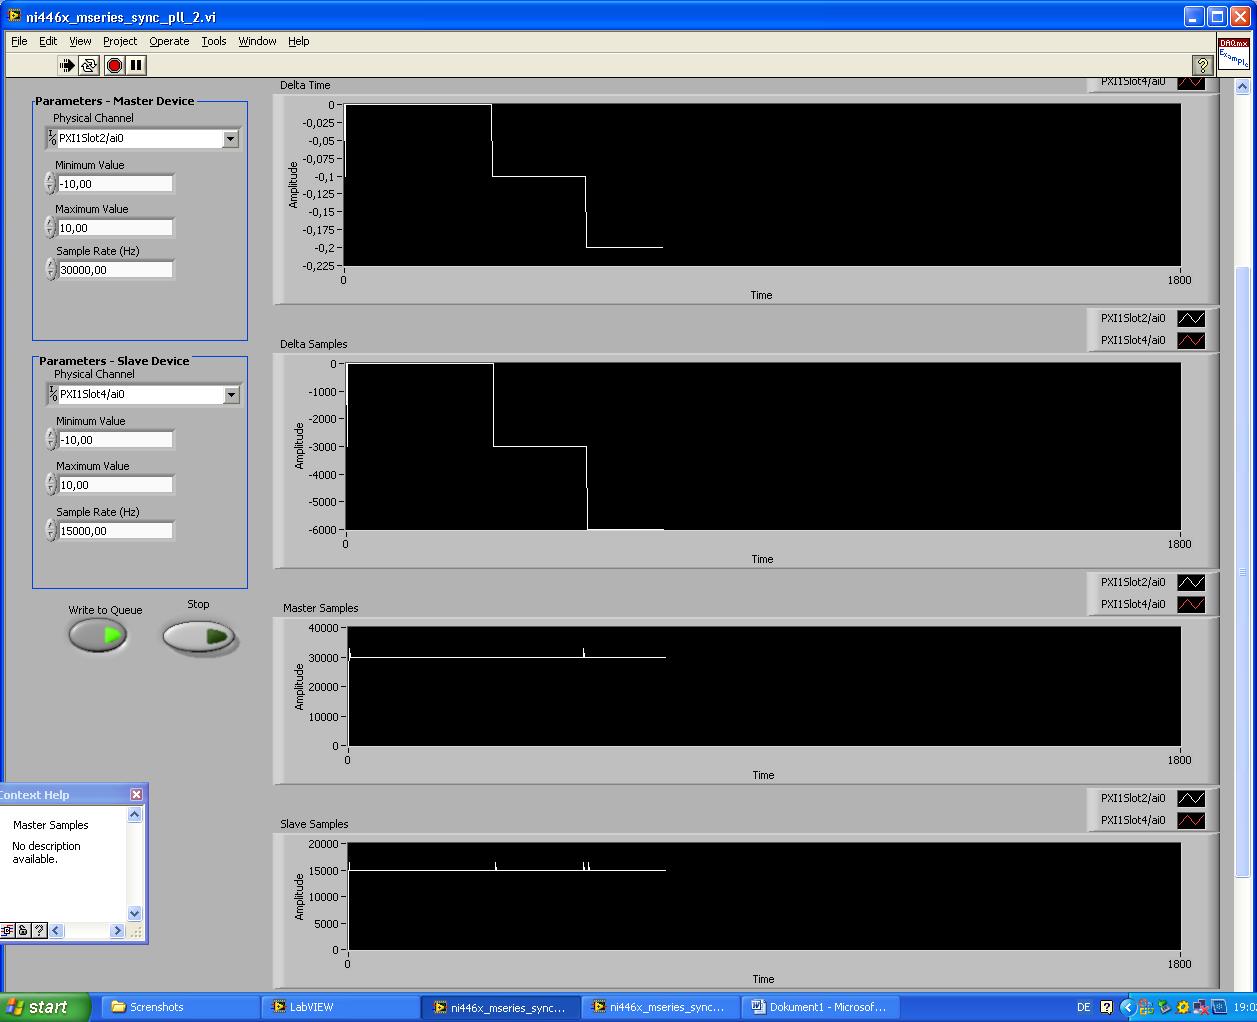Image resolution: width=1257 pixels, height=1022 pixels.
Task: Switch to LabVIEW taskbar button
Action: 341,1007
